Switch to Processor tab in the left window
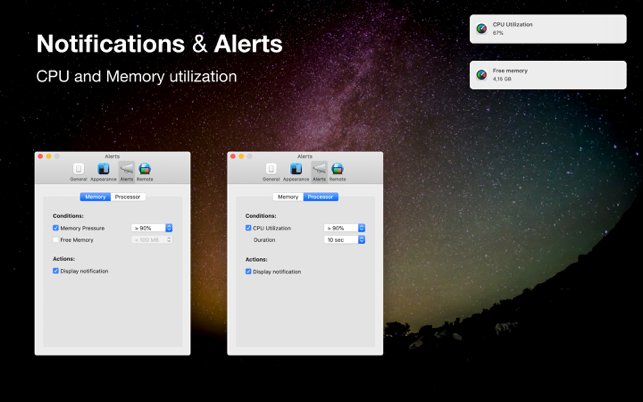 128,197
